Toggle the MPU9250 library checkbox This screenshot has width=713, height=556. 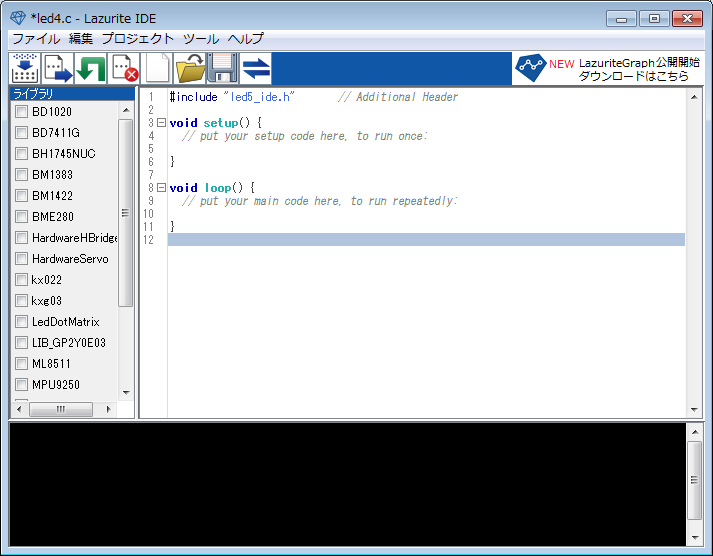(21, 384)
